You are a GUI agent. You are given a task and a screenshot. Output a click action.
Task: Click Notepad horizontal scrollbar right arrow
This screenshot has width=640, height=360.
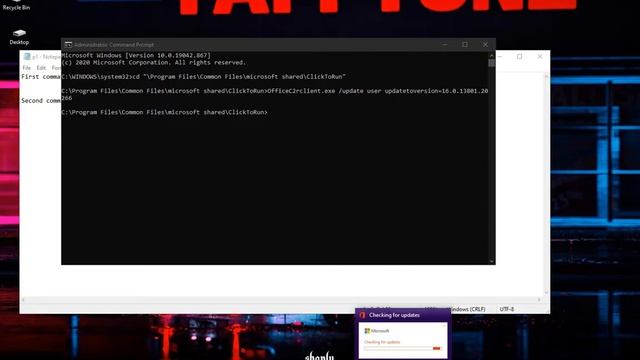coord(539,300)
